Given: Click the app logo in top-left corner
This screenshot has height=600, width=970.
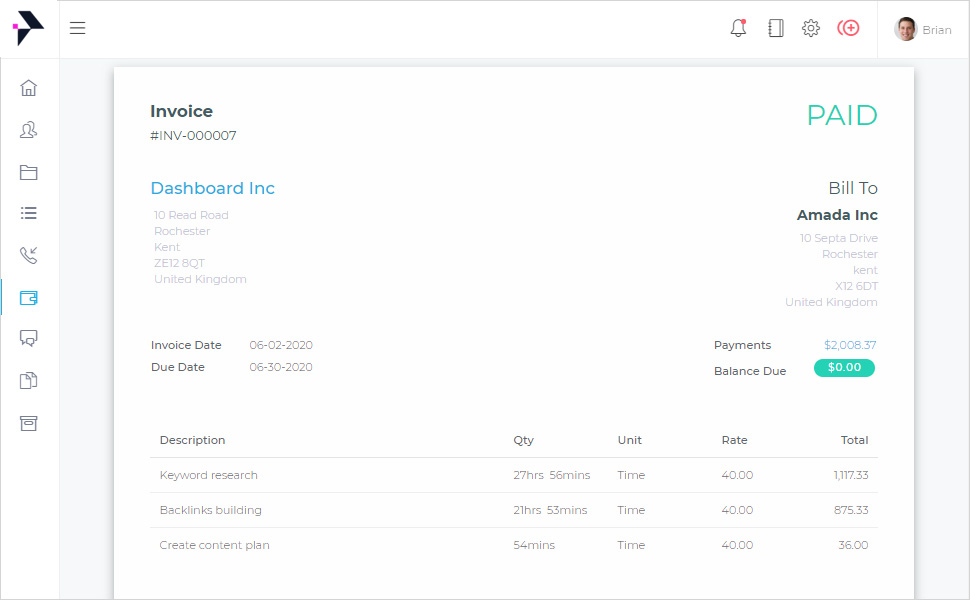Looking at the screenshot, I should coord(29,28).
